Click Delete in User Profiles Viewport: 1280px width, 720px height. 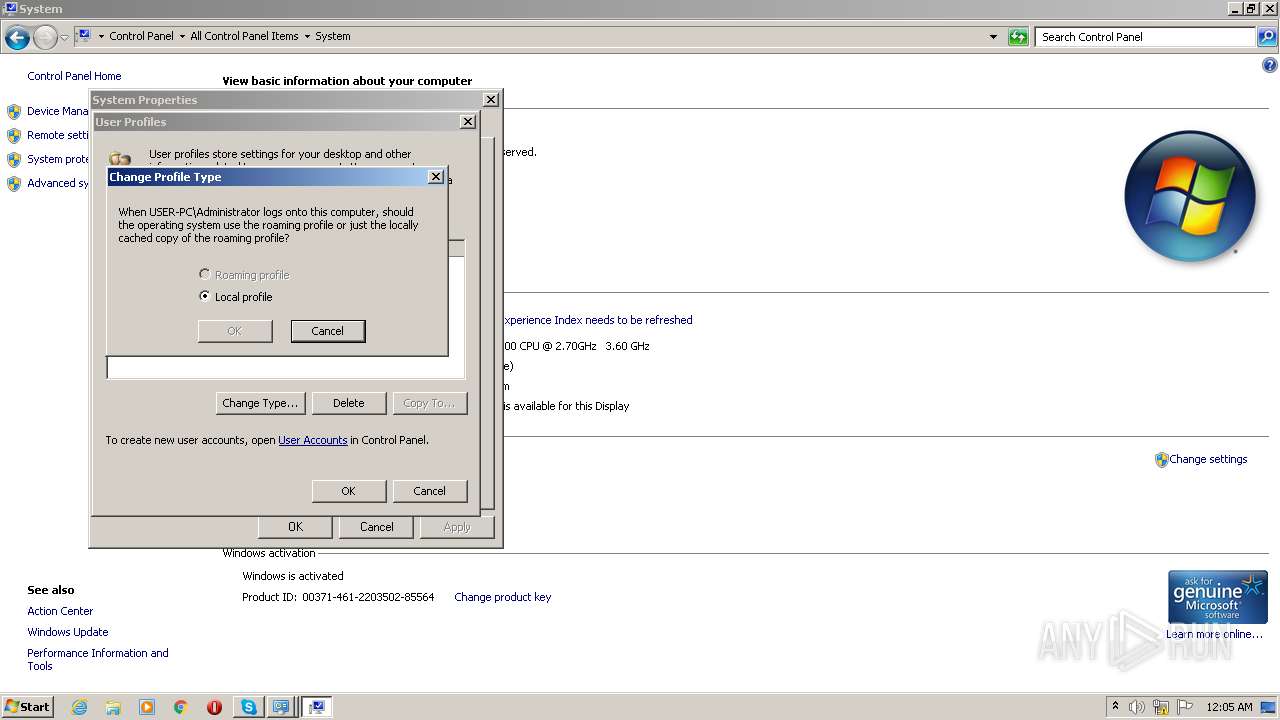click(x=349, y=403)
